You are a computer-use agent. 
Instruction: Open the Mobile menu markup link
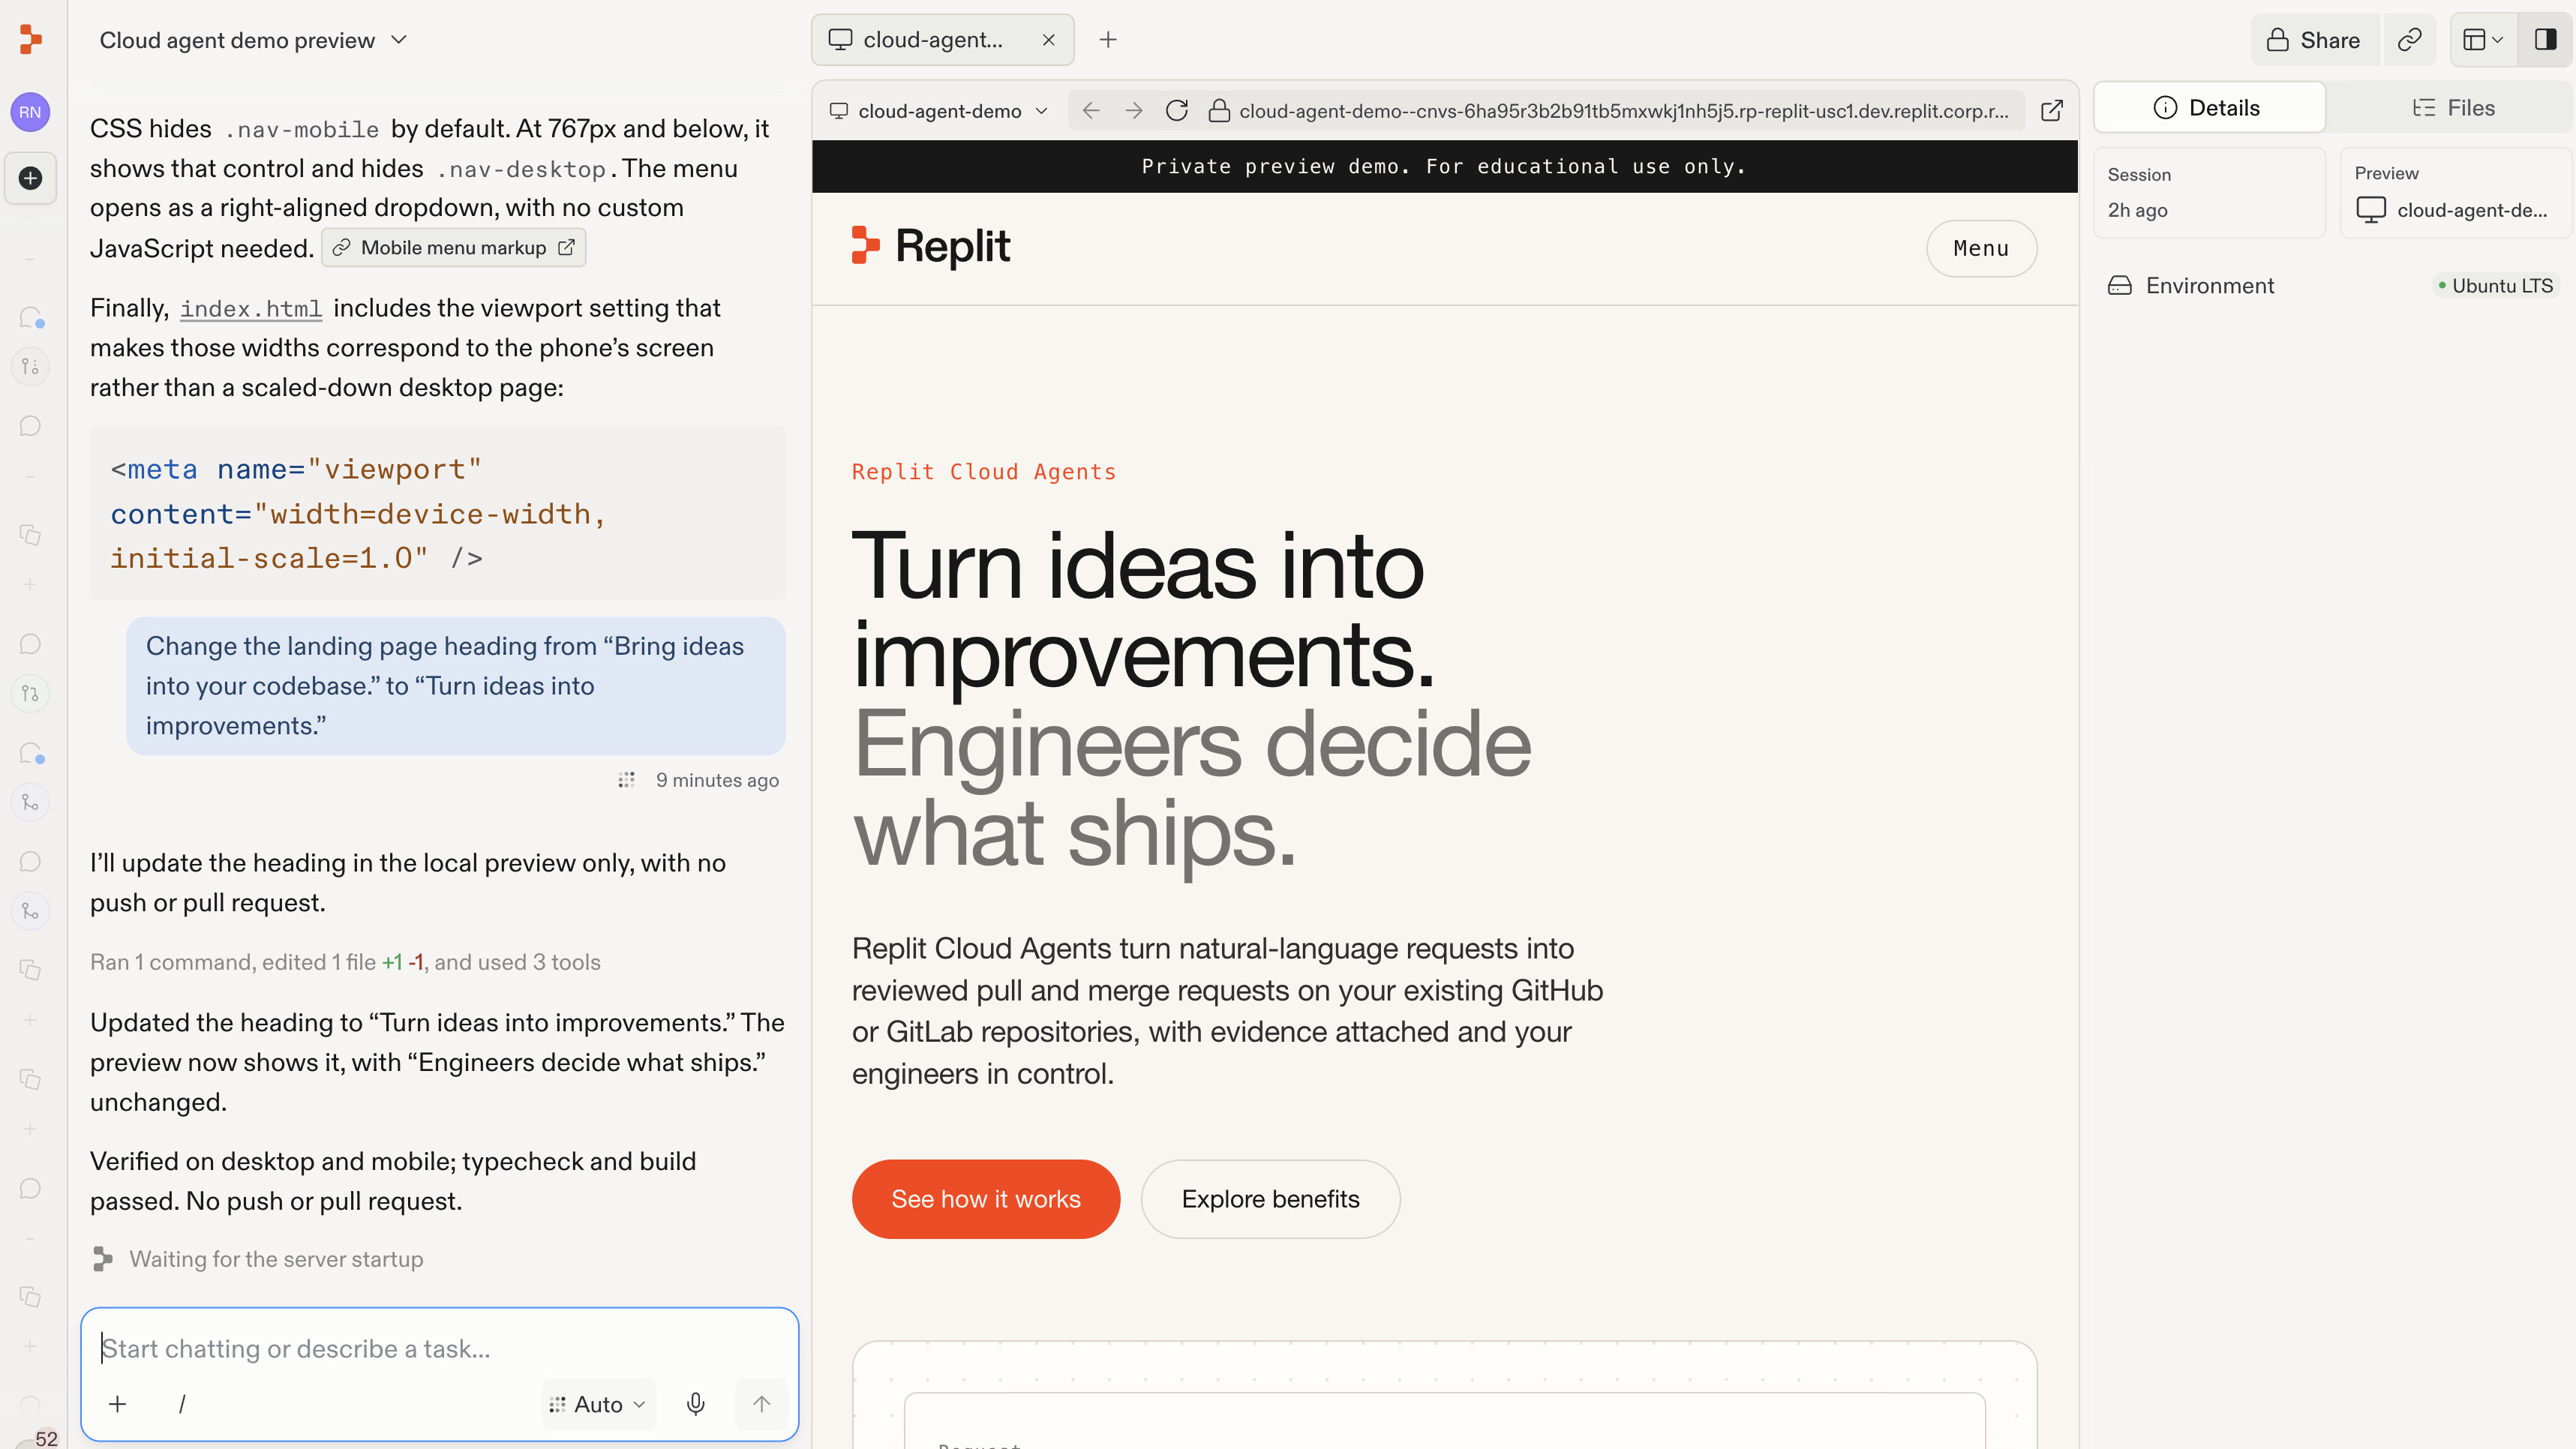pos(454,248)
